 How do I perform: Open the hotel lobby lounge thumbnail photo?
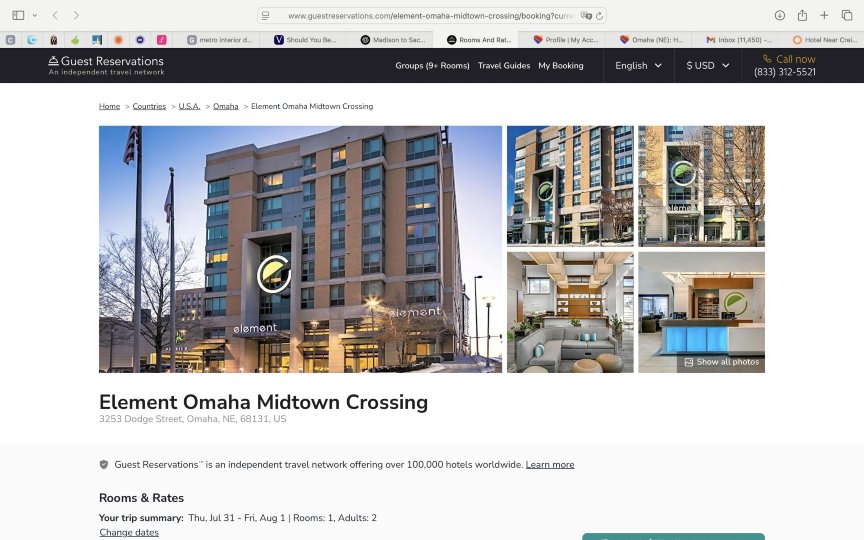(x=570, y=312)
